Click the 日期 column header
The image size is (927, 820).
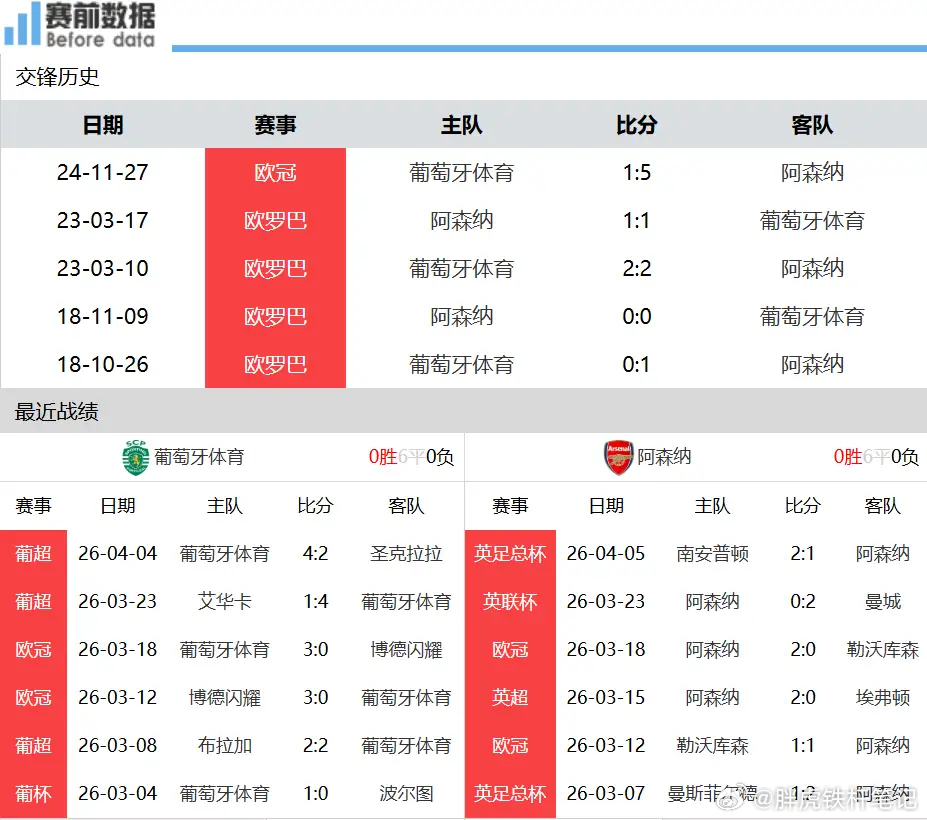(103, 124)
